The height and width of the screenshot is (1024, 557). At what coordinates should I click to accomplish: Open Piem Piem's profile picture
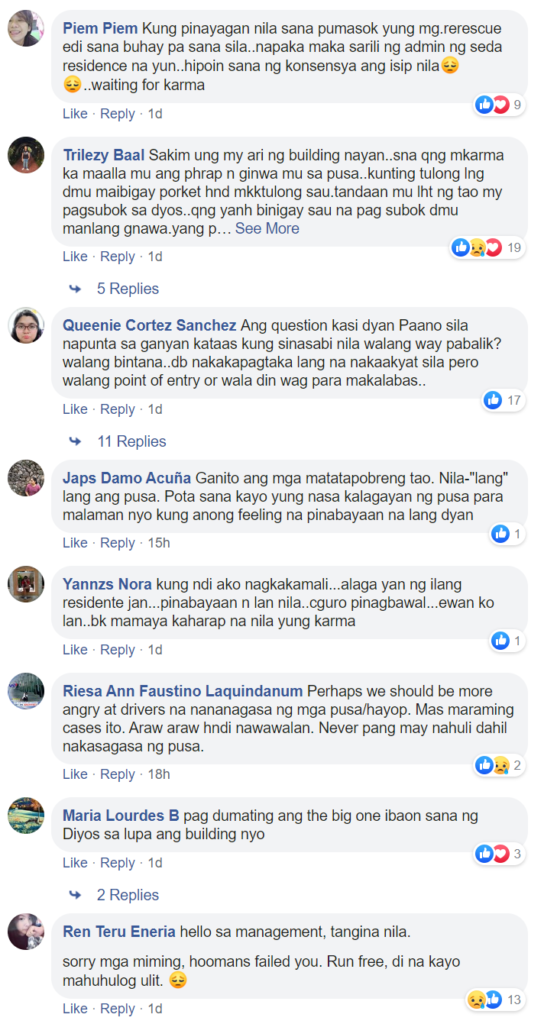[x=26, y=29]
